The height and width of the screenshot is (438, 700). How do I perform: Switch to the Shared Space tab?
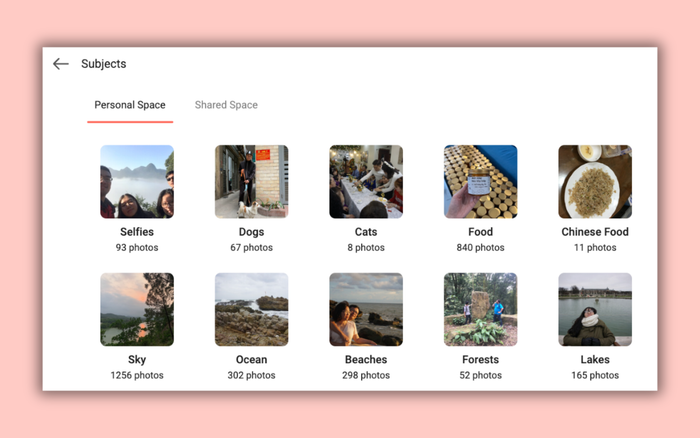pyautogui.click(x=226, y=105)
